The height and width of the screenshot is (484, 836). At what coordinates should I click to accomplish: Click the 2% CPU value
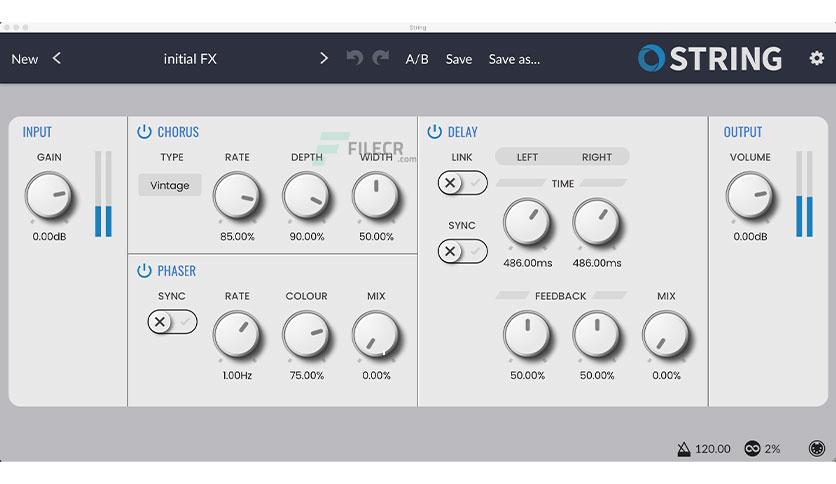[773, 449]
